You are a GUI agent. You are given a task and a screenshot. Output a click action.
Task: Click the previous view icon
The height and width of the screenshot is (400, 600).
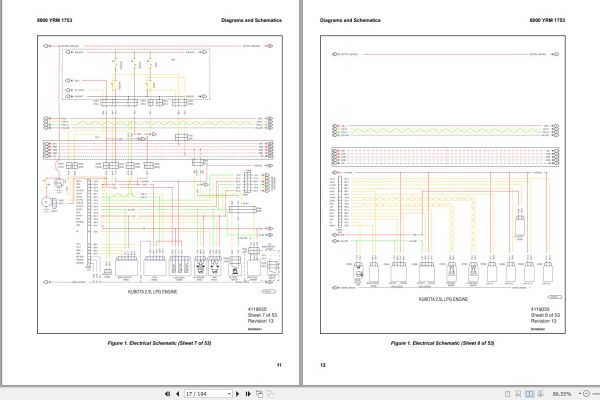click(259, 393)
